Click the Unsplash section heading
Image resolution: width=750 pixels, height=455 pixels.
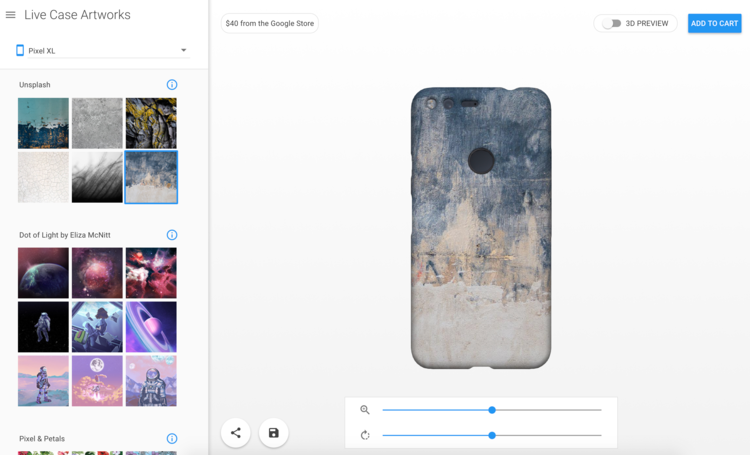(34, 85)
